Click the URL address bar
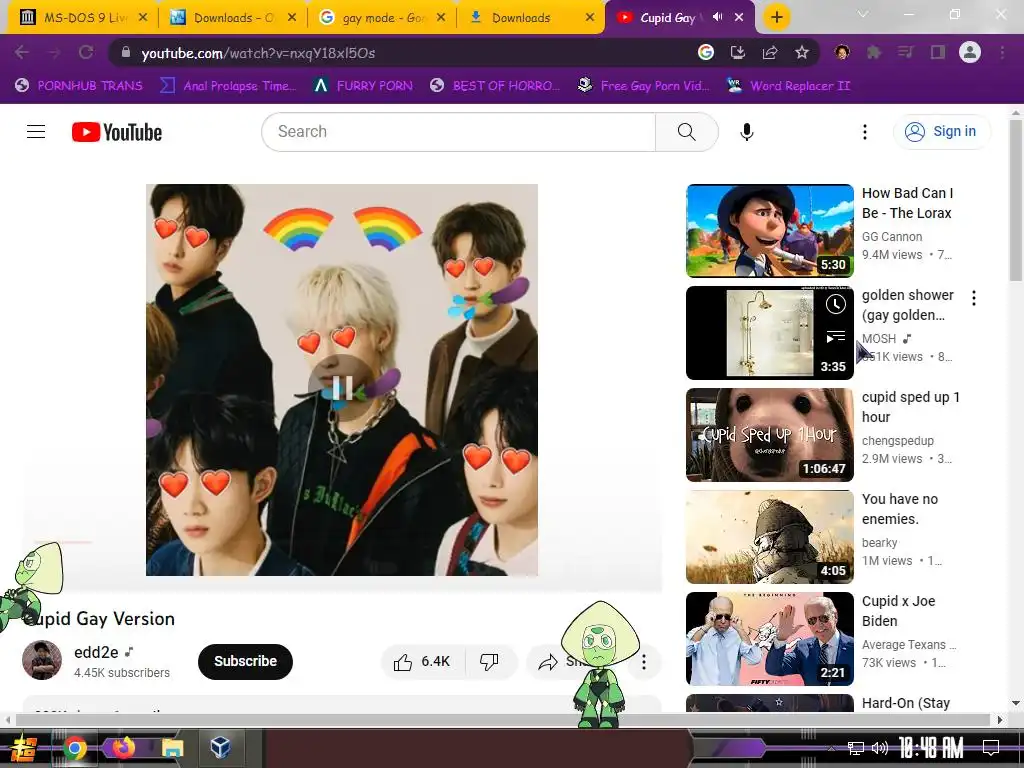Screen dimensions: 1024x768 pyautogui.click(x=405, y=53)
